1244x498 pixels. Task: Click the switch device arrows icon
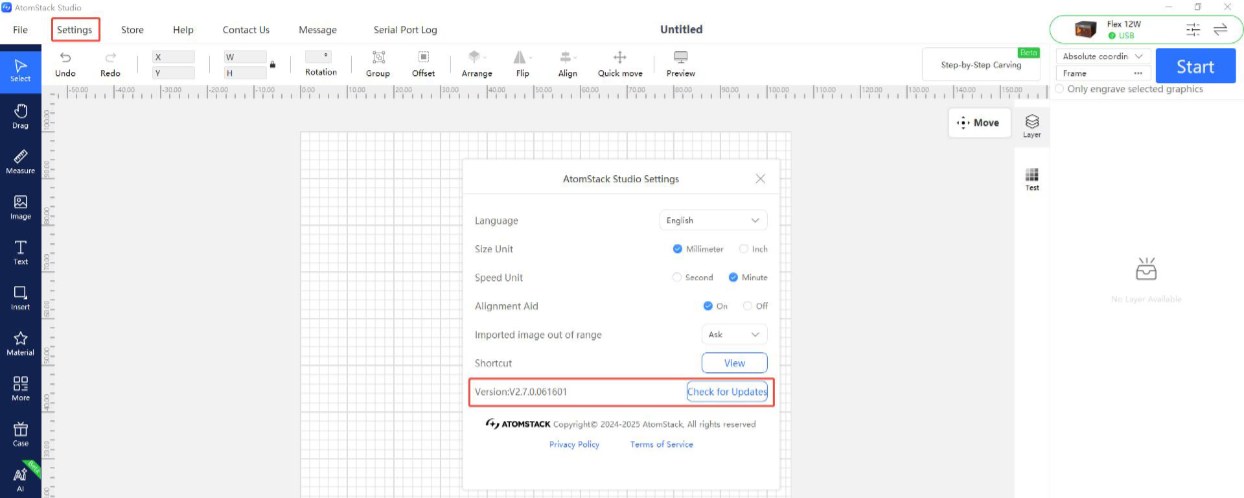1220,30
